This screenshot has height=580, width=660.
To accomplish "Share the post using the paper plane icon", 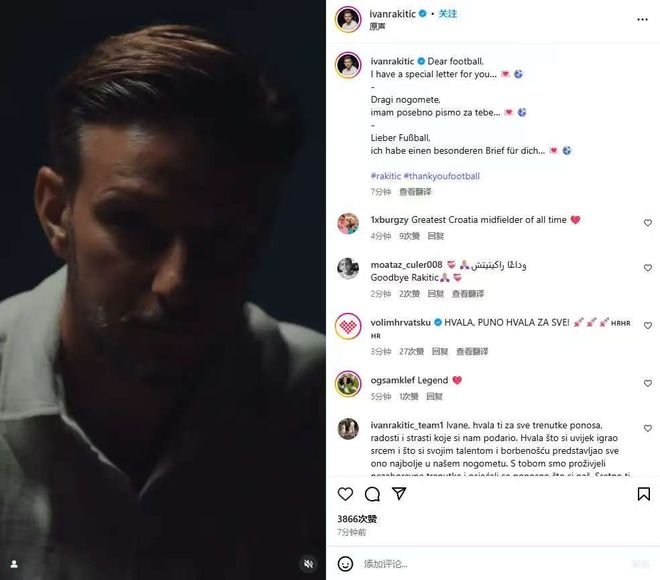I will pos(399,493).
